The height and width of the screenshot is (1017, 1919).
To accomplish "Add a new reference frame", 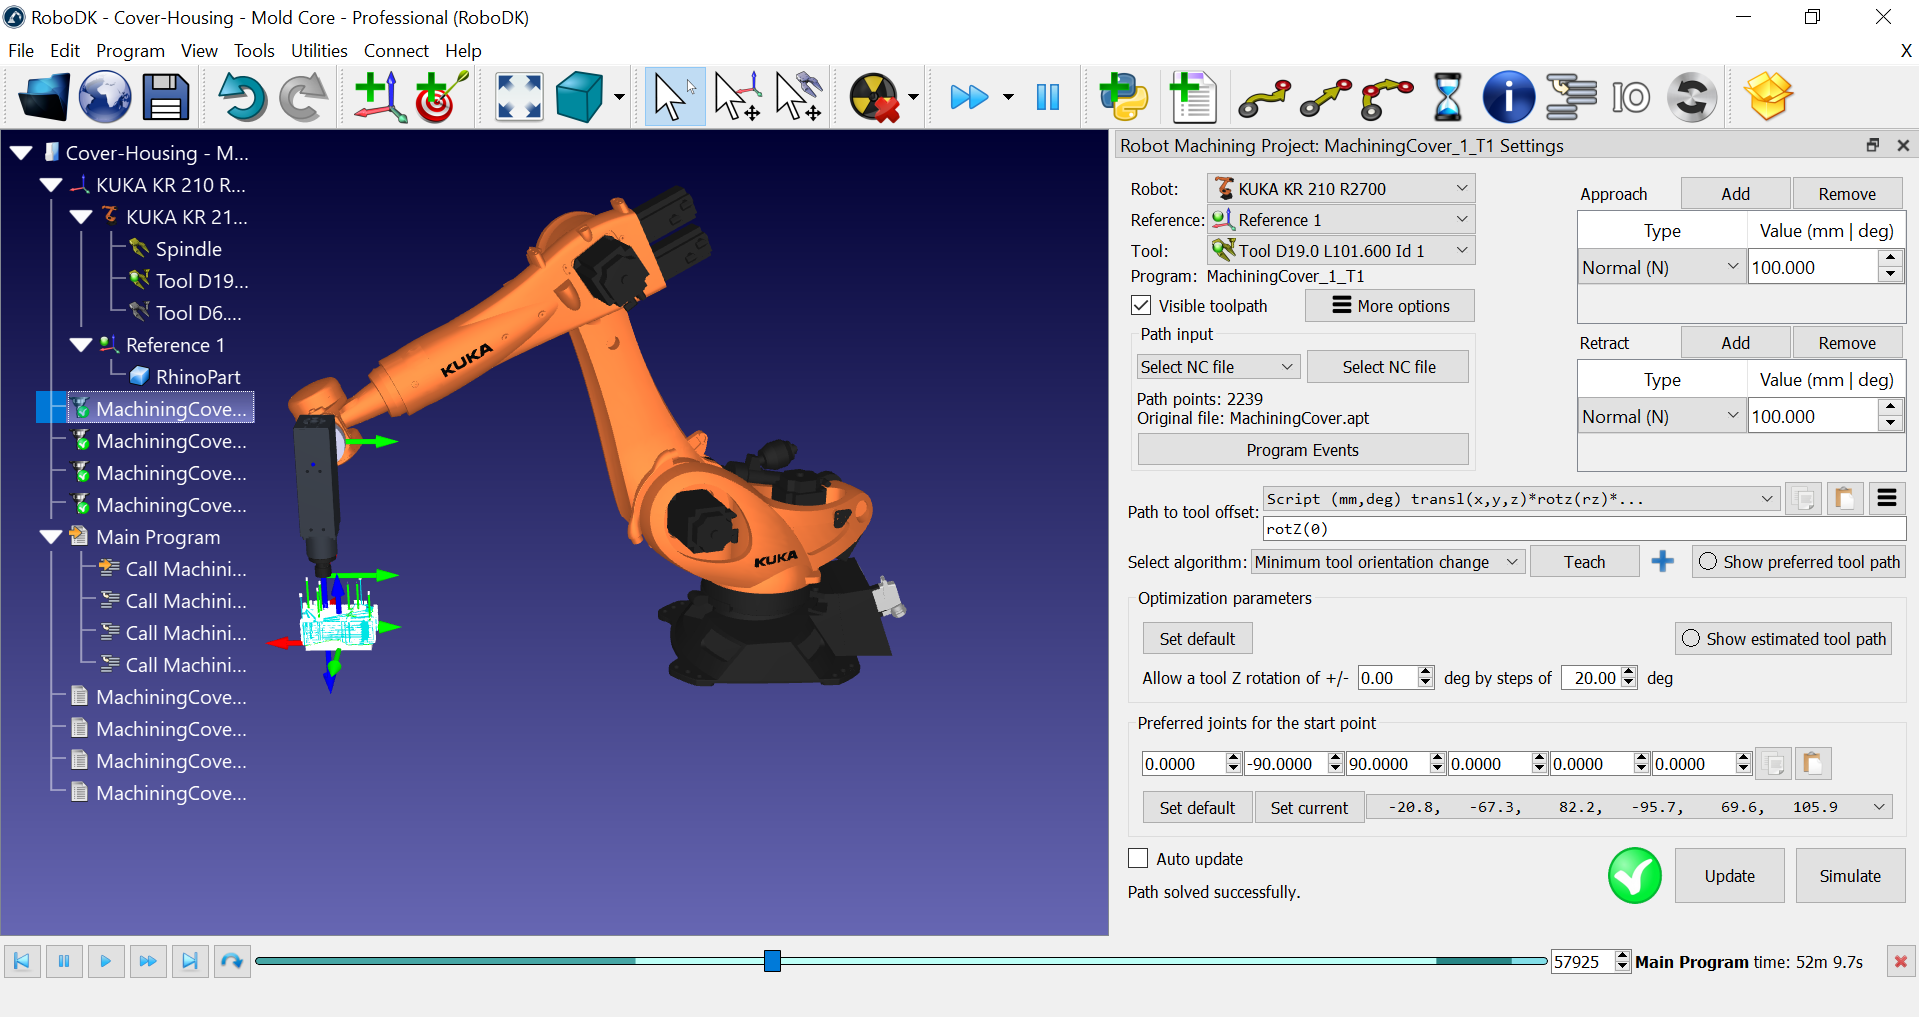I will (x=378, y=96).
